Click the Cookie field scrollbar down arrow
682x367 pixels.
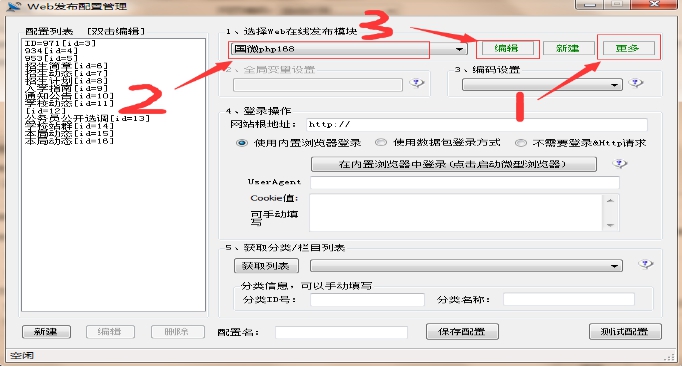tap(610, 225)
